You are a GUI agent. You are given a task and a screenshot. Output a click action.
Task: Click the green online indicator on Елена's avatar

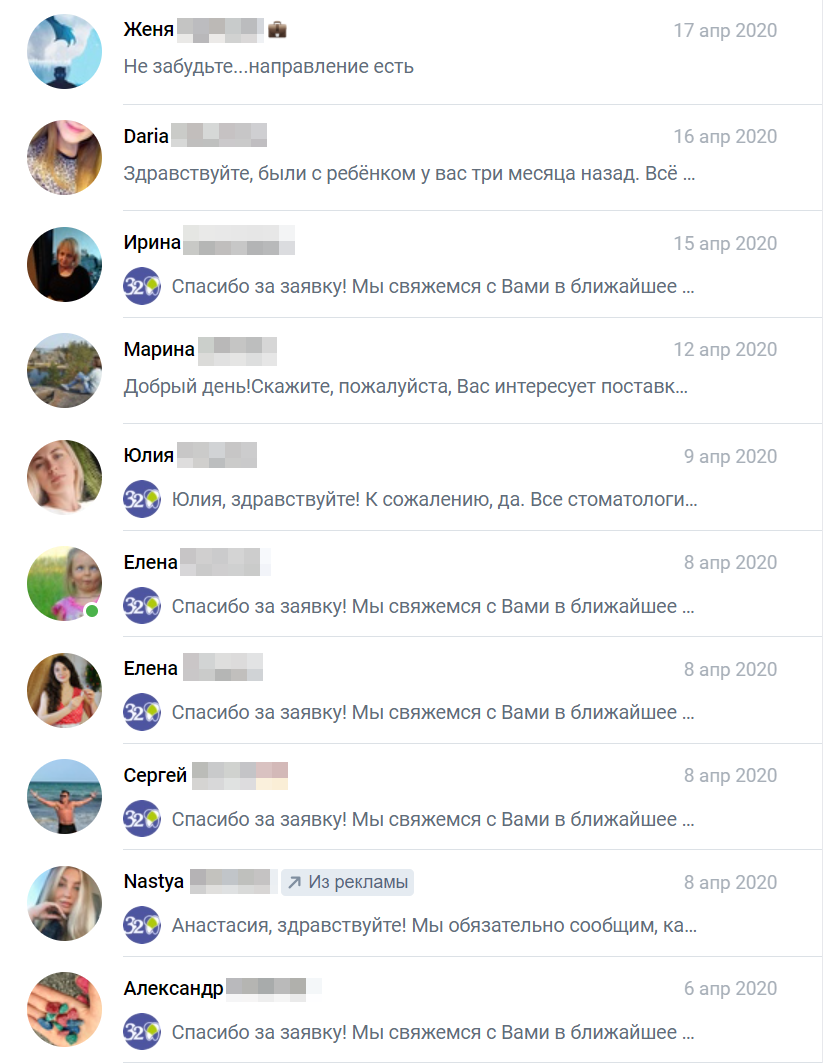point(92,611)
